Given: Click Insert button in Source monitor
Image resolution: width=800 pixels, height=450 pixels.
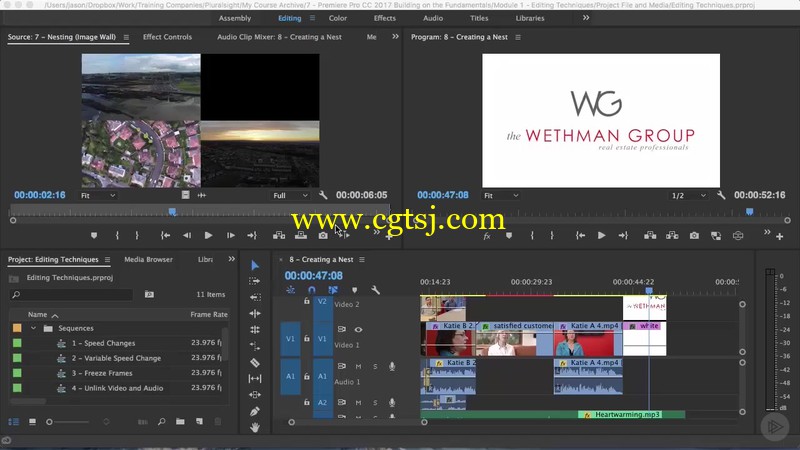Looking at the screenshot, I should click(279, 236).
